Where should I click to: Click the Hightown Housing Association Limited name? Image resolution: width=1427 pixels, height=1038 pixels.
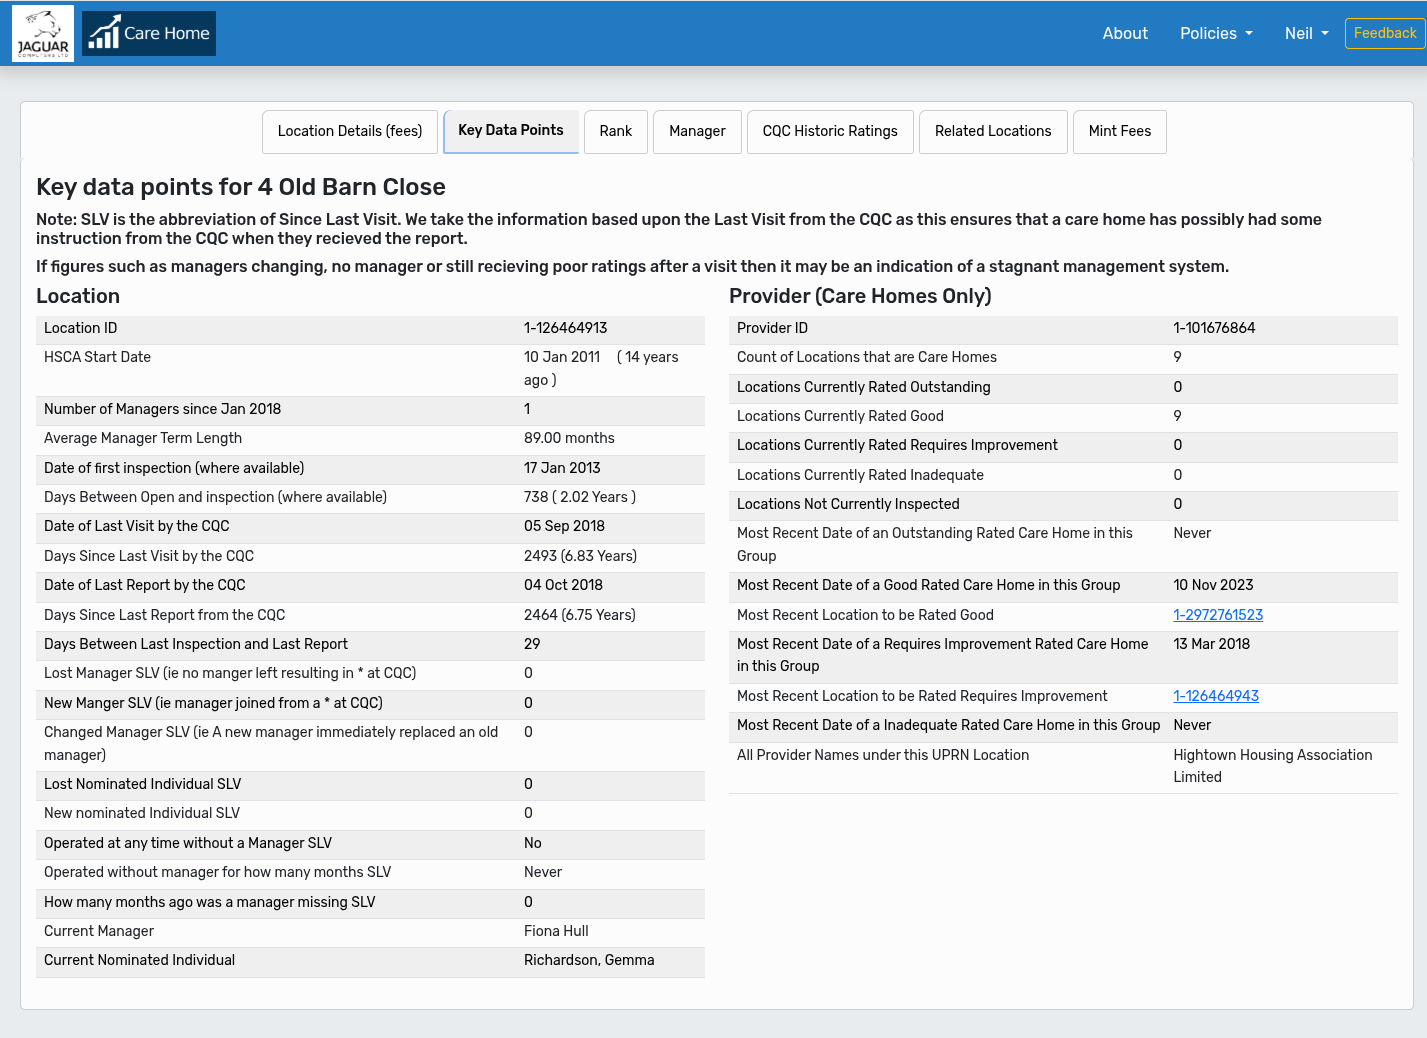(x=1271, y=766)
